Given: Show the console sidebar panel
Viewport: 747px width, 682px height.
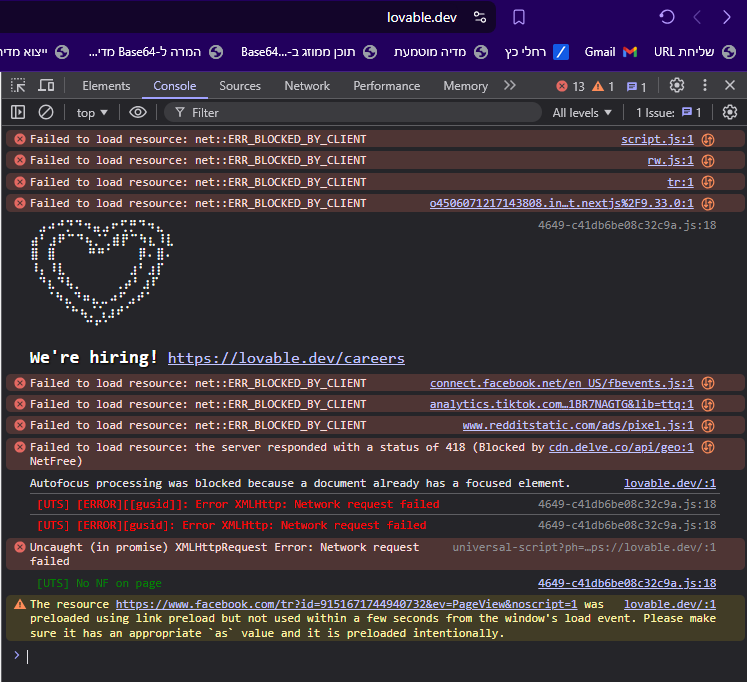Looking at the screenshot, I should 18,113.
